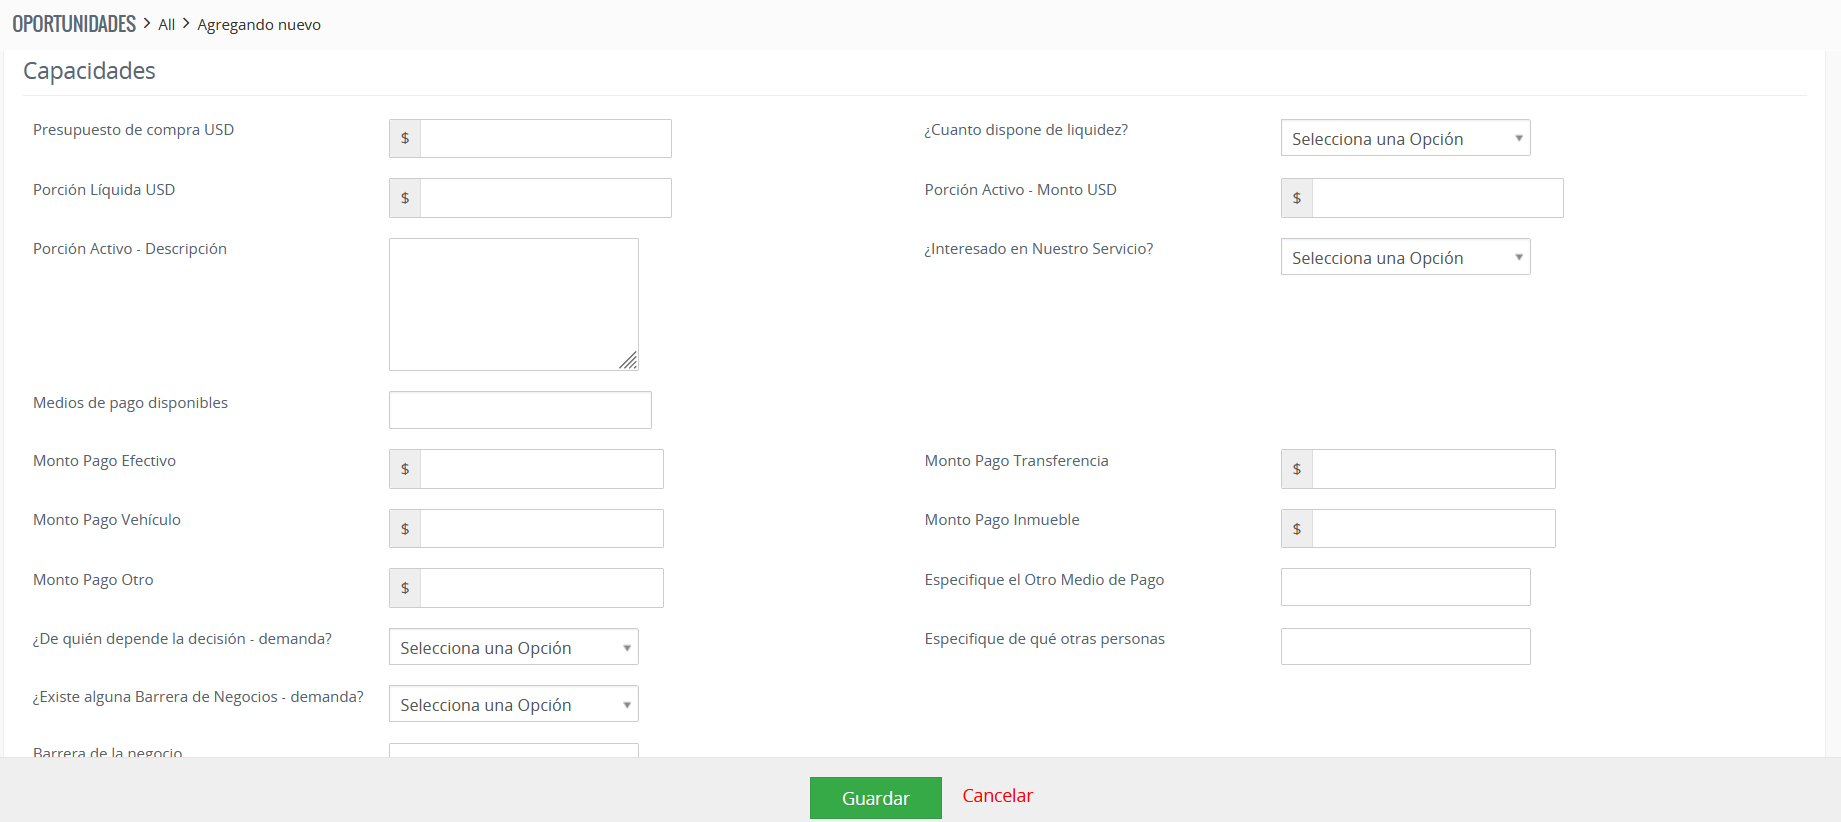Click the ¿Cuanto dispone de liquidez? label
The height and width of the screenshot is (822, 1841).
point(1026,130)
